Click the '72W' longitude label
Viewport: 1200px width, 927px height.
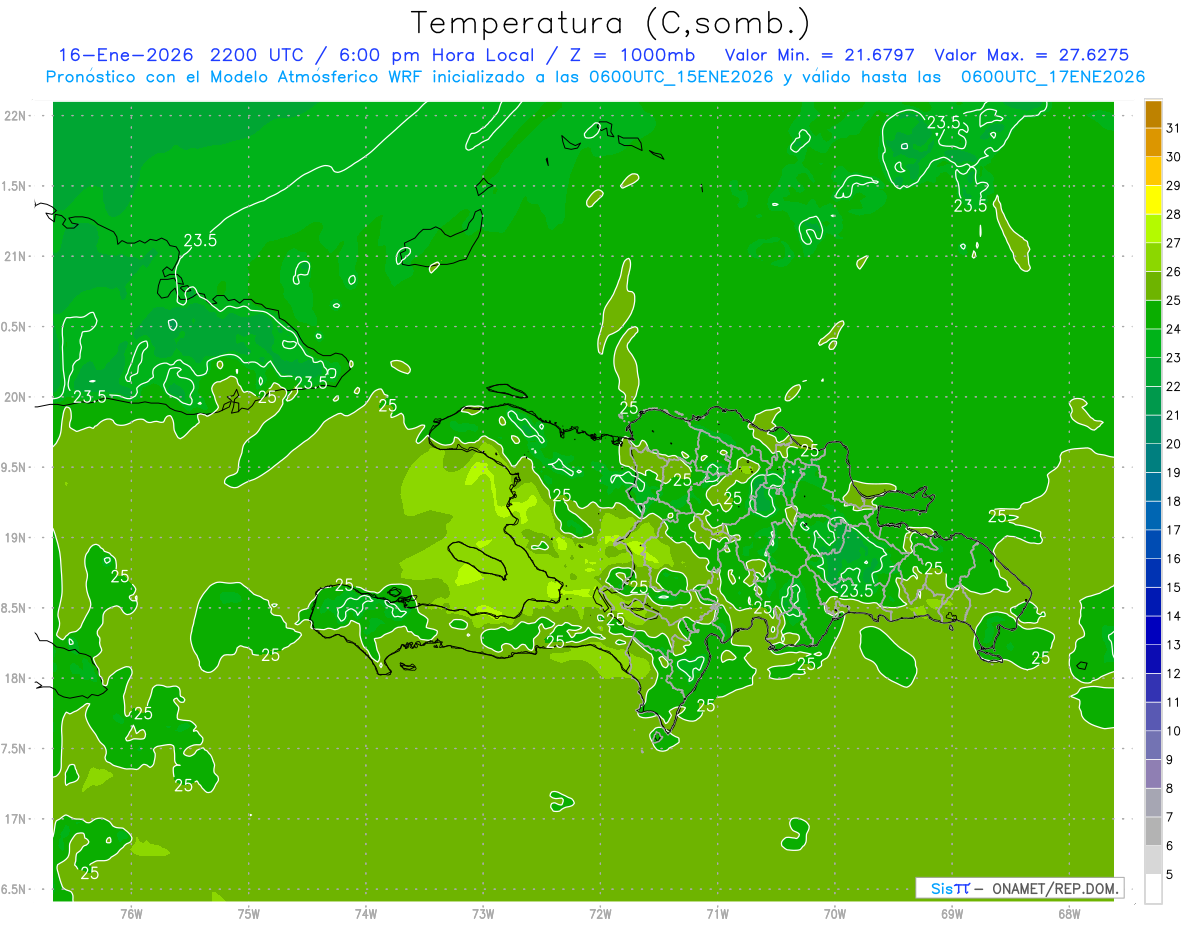600,913
